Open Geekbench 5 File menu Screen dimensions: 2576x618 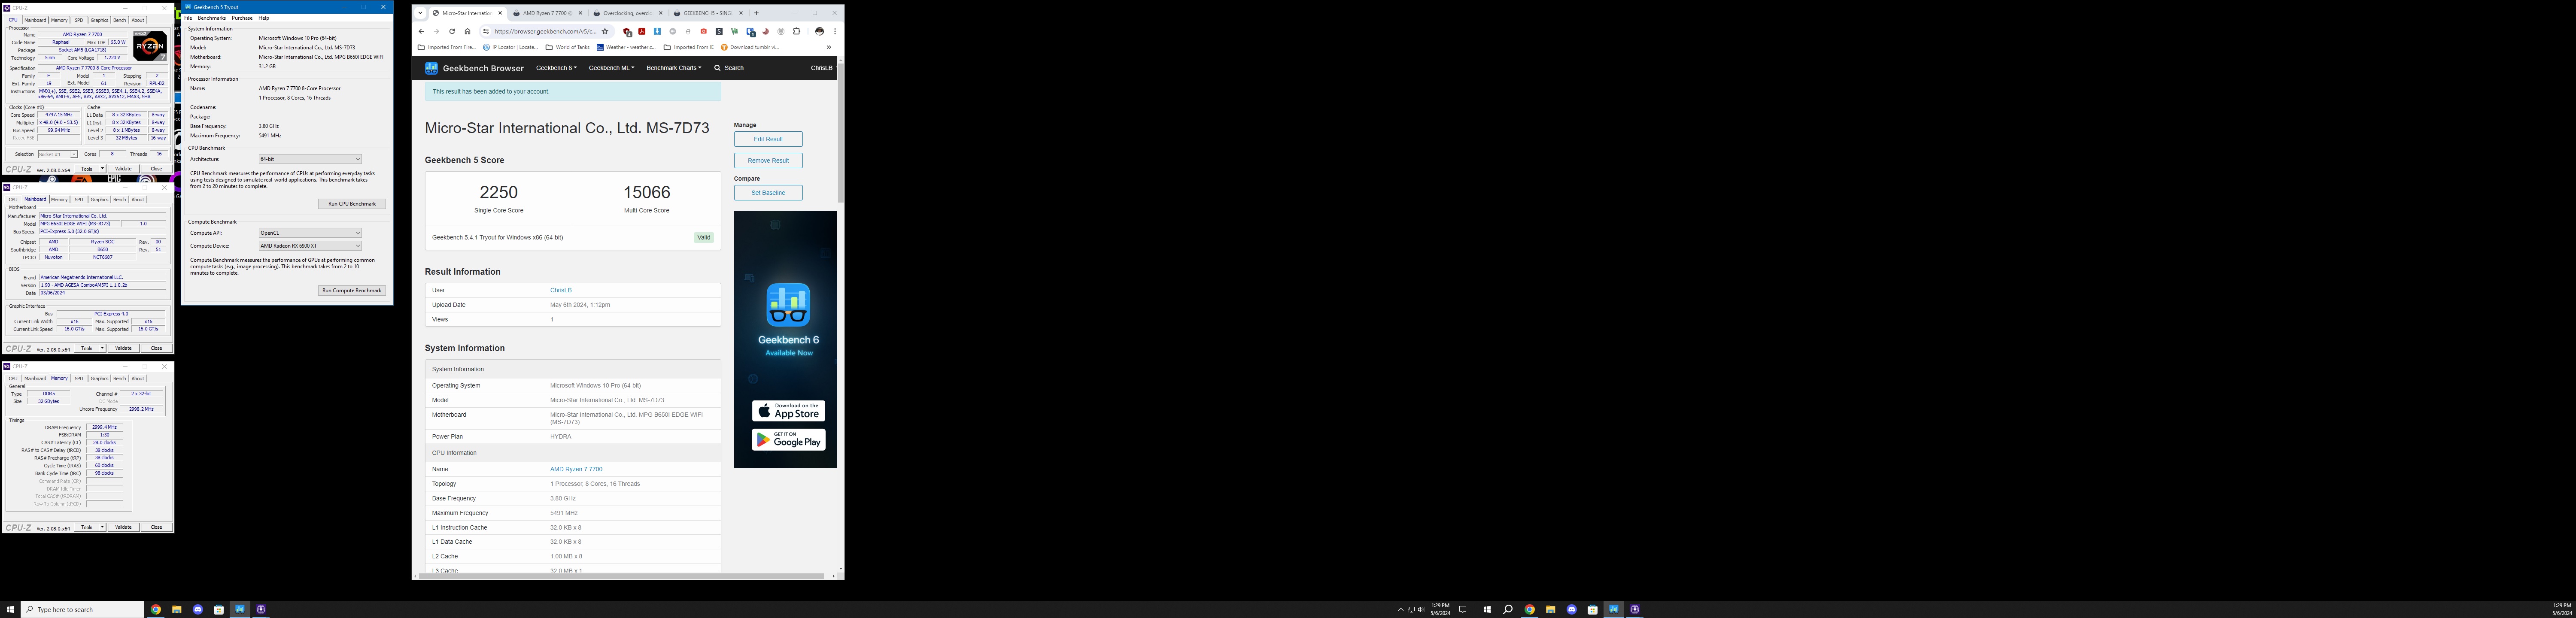[x=188, y=18]
